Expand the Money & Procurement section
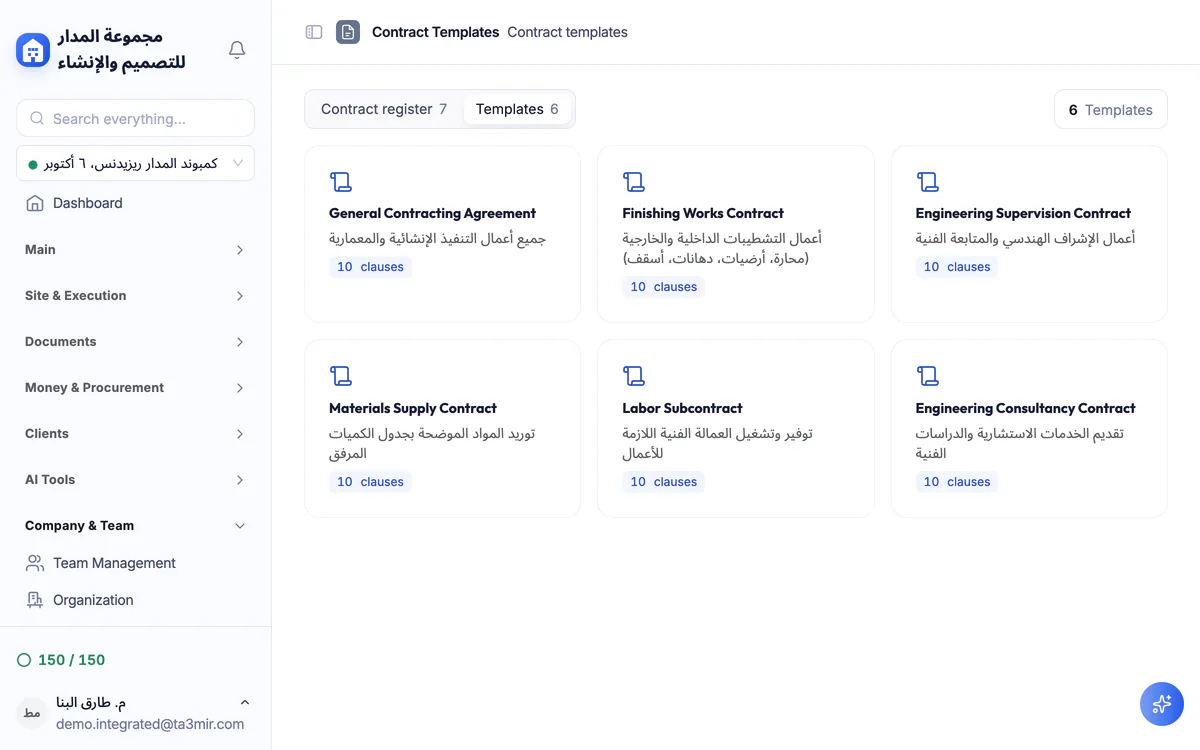Image resolution: width=1200 pixels, height=750 pixels. [135, 388]
